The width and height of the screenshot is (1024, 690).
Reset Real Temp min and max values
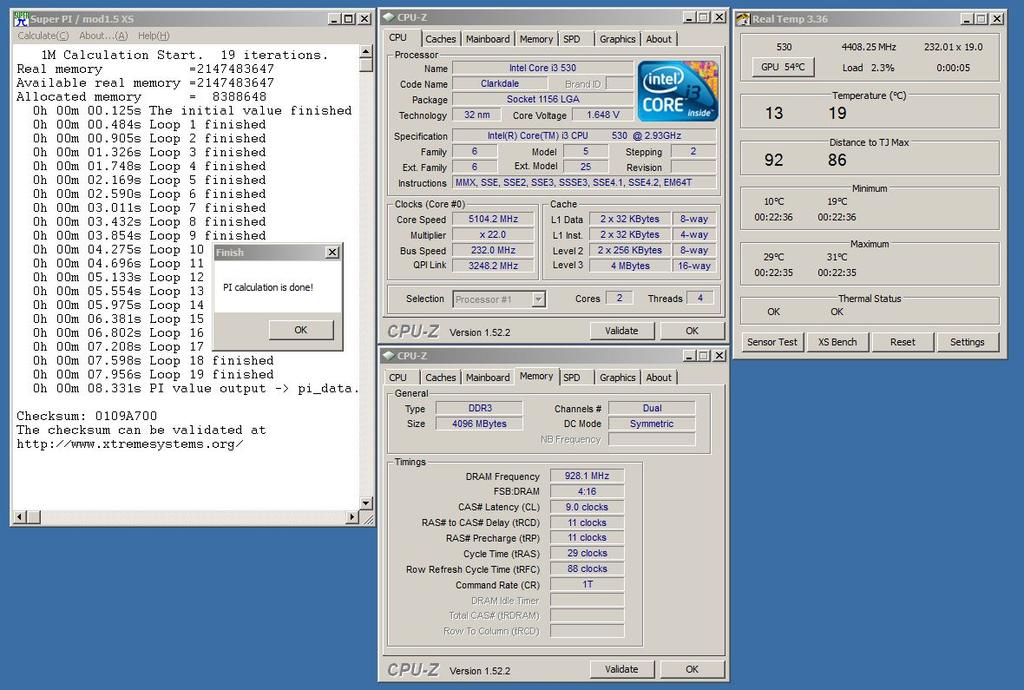click(x=903, y=342)
